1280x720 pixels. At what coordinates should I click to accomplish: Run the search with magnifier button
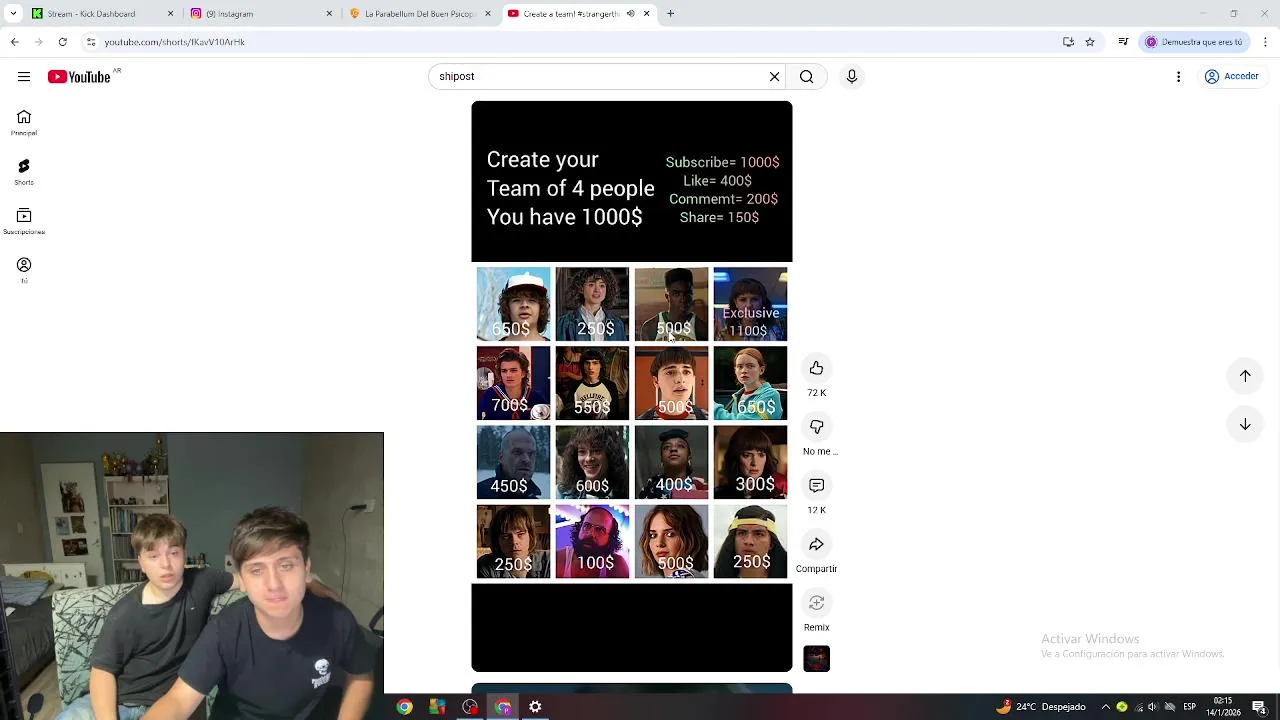(806, 77)
